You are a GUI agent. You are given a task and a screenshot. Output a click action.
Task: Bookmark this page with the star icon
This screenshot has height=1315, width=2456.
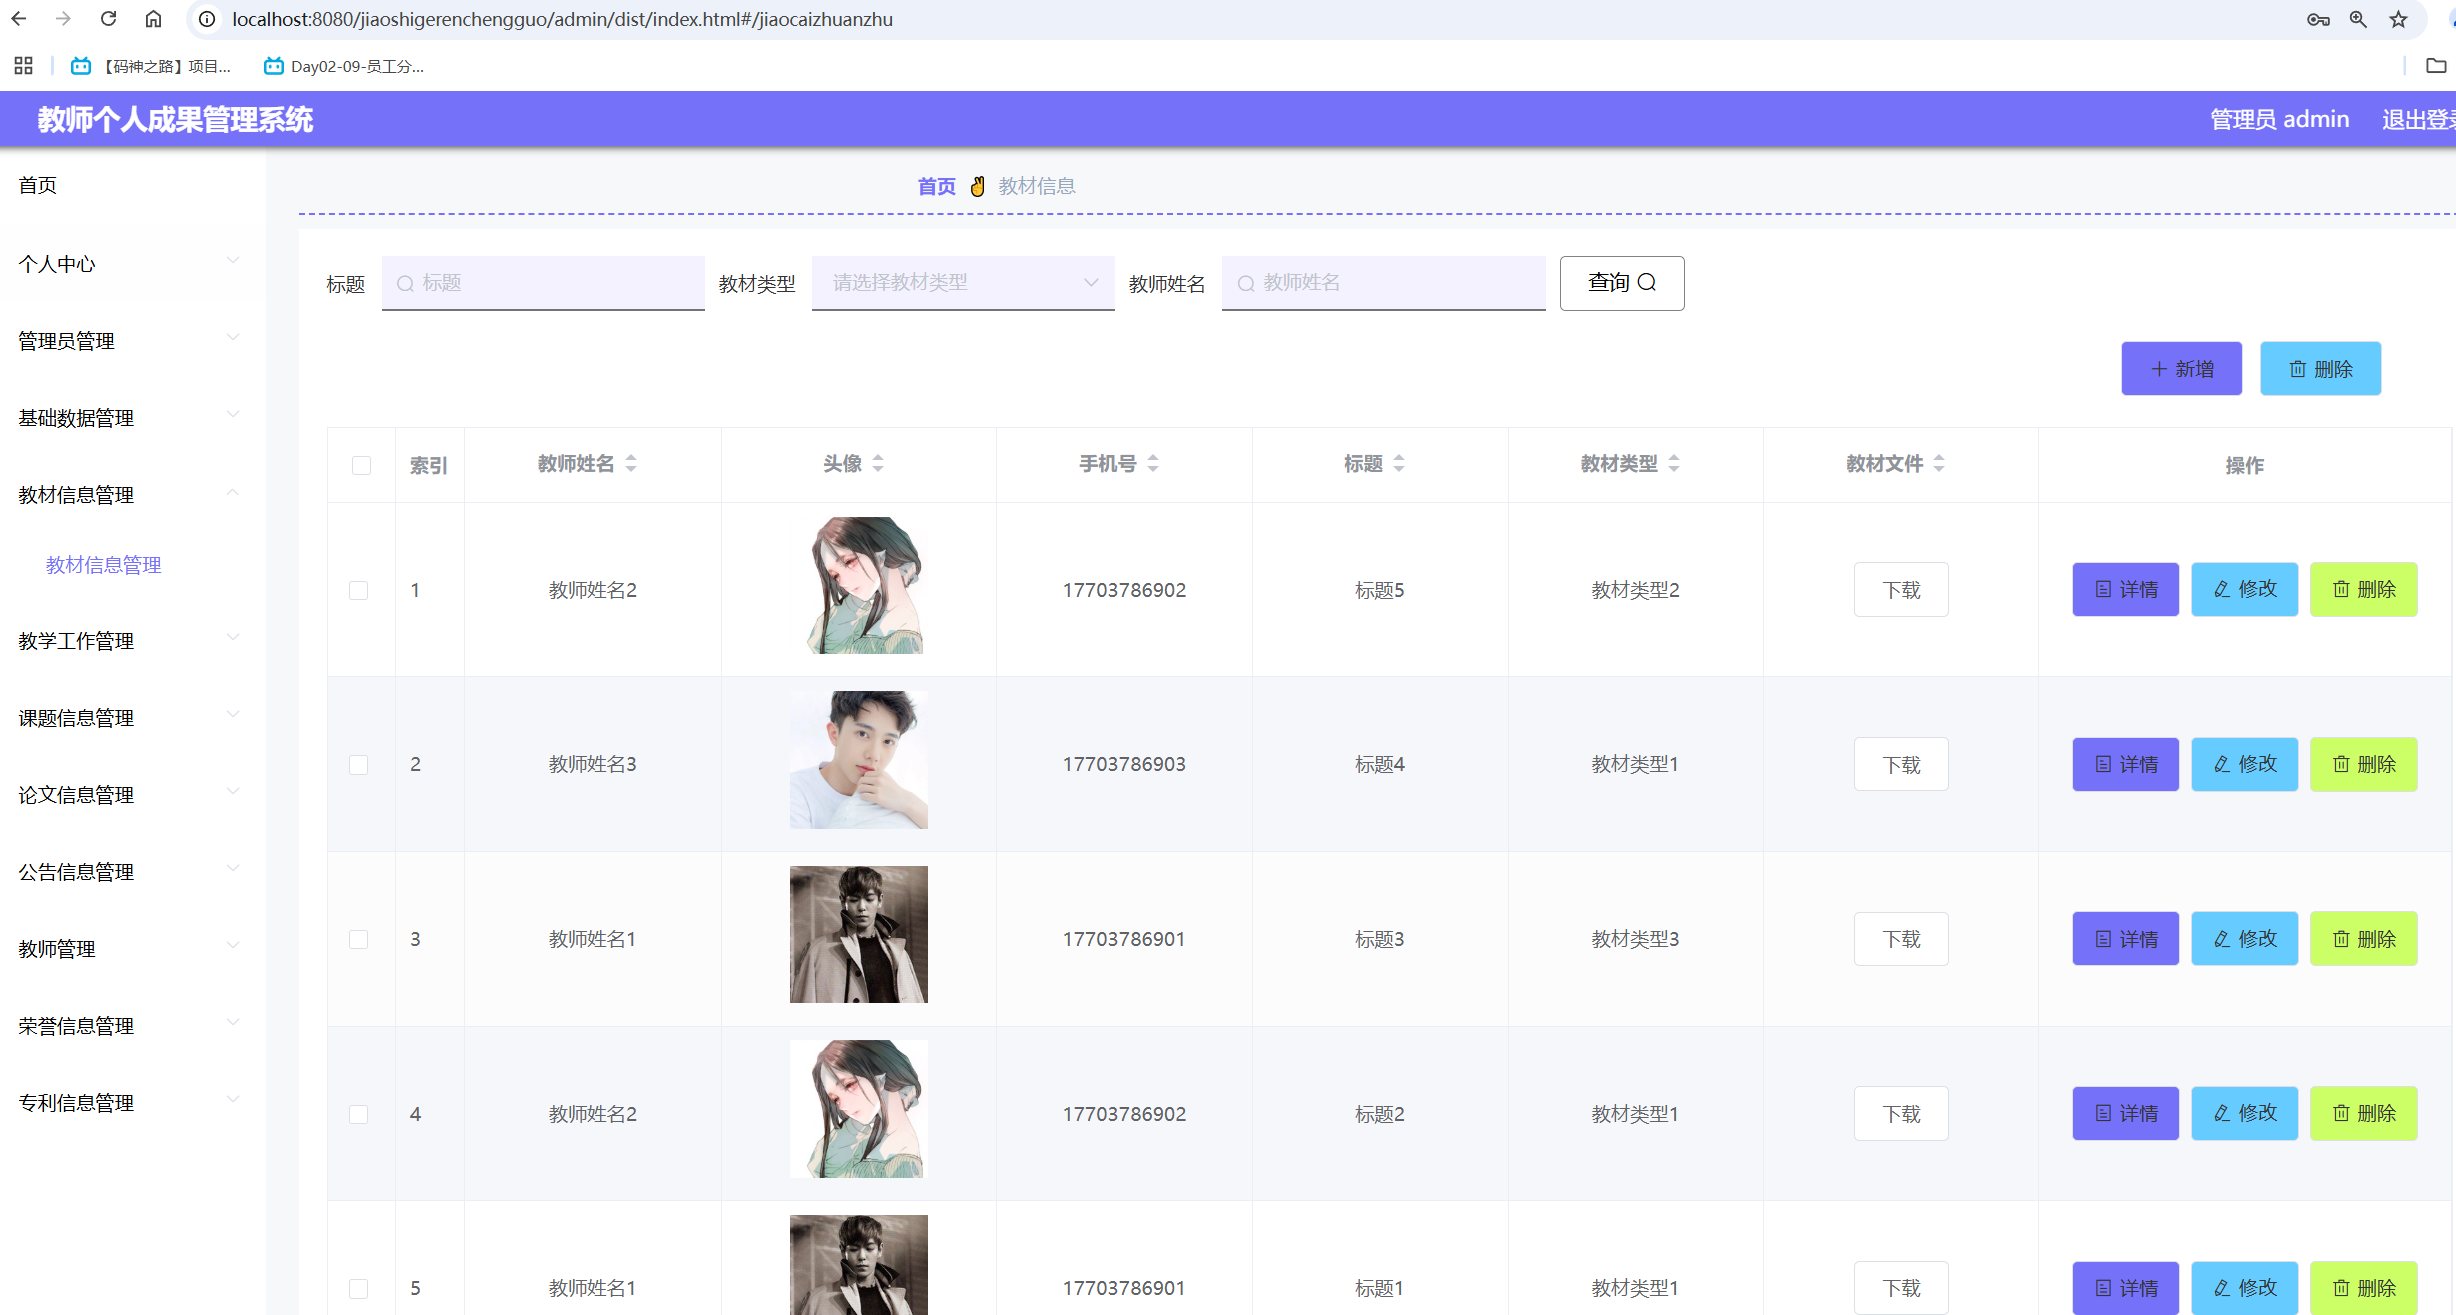(x=2398, y=19)
